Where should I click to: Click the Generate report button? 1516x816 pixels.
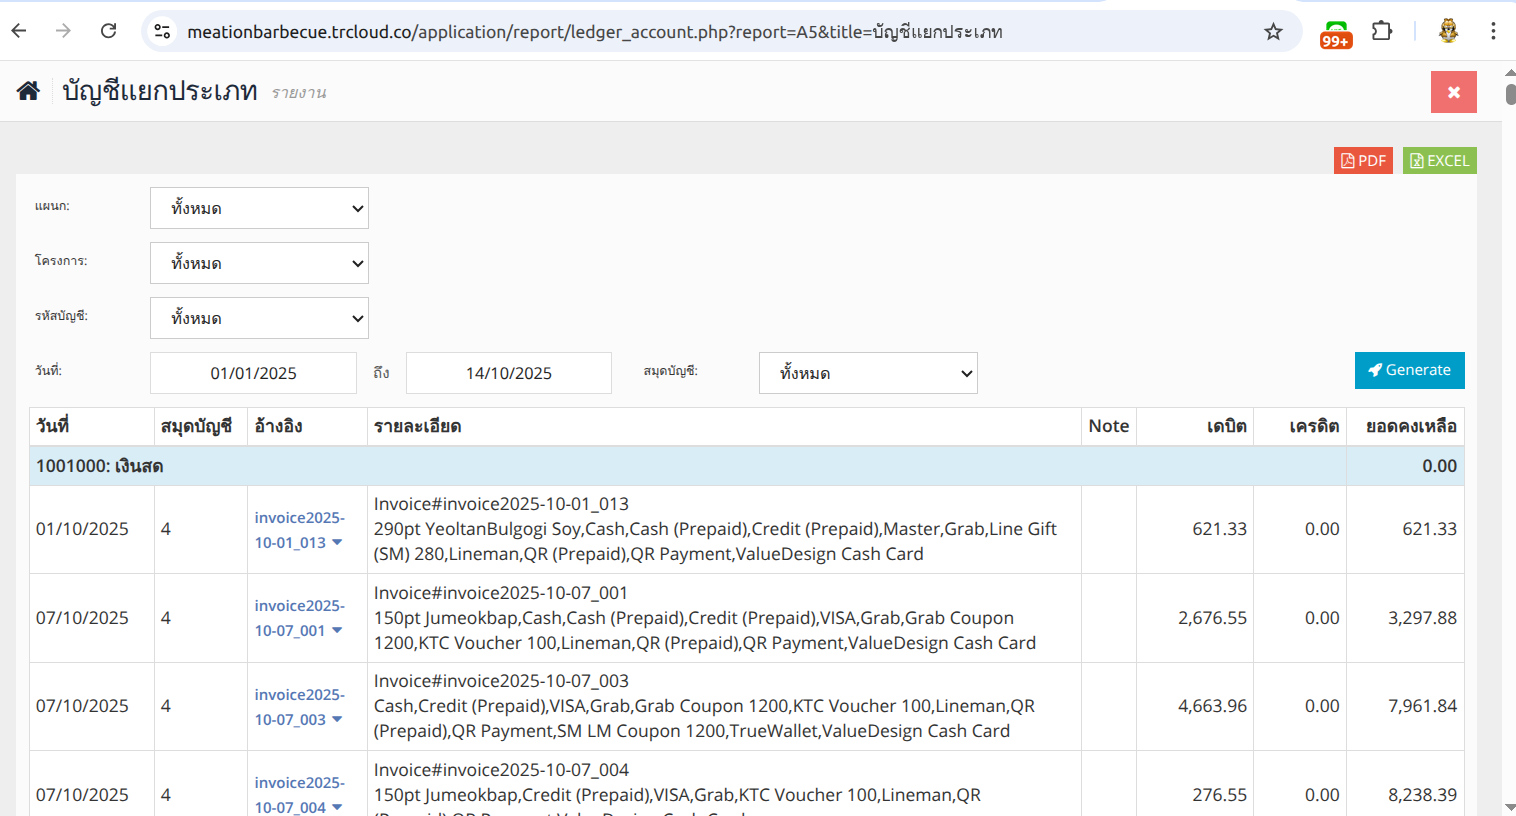point(1409,370)
